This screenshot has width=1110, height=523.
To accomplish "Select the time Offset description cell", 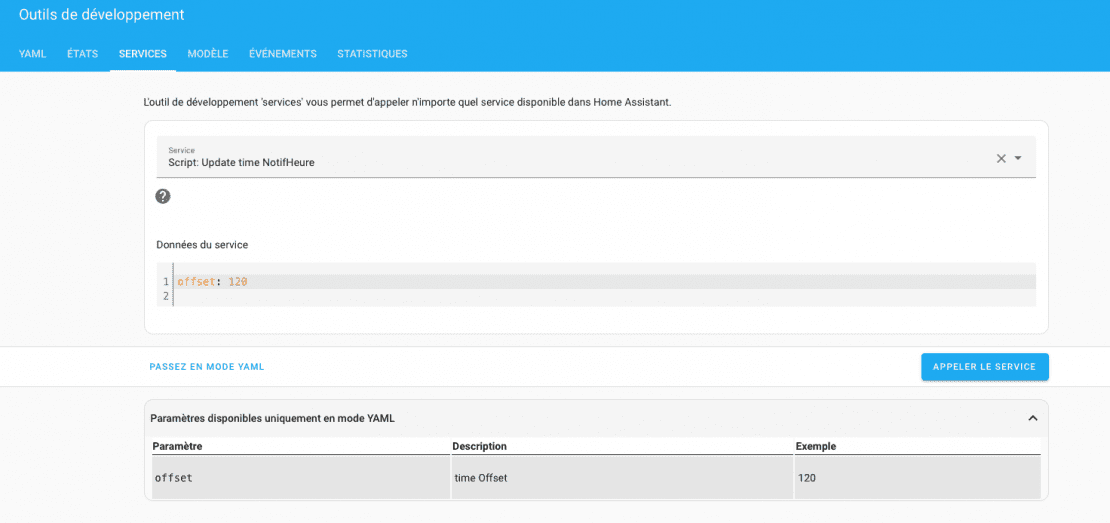I will 620,478.
